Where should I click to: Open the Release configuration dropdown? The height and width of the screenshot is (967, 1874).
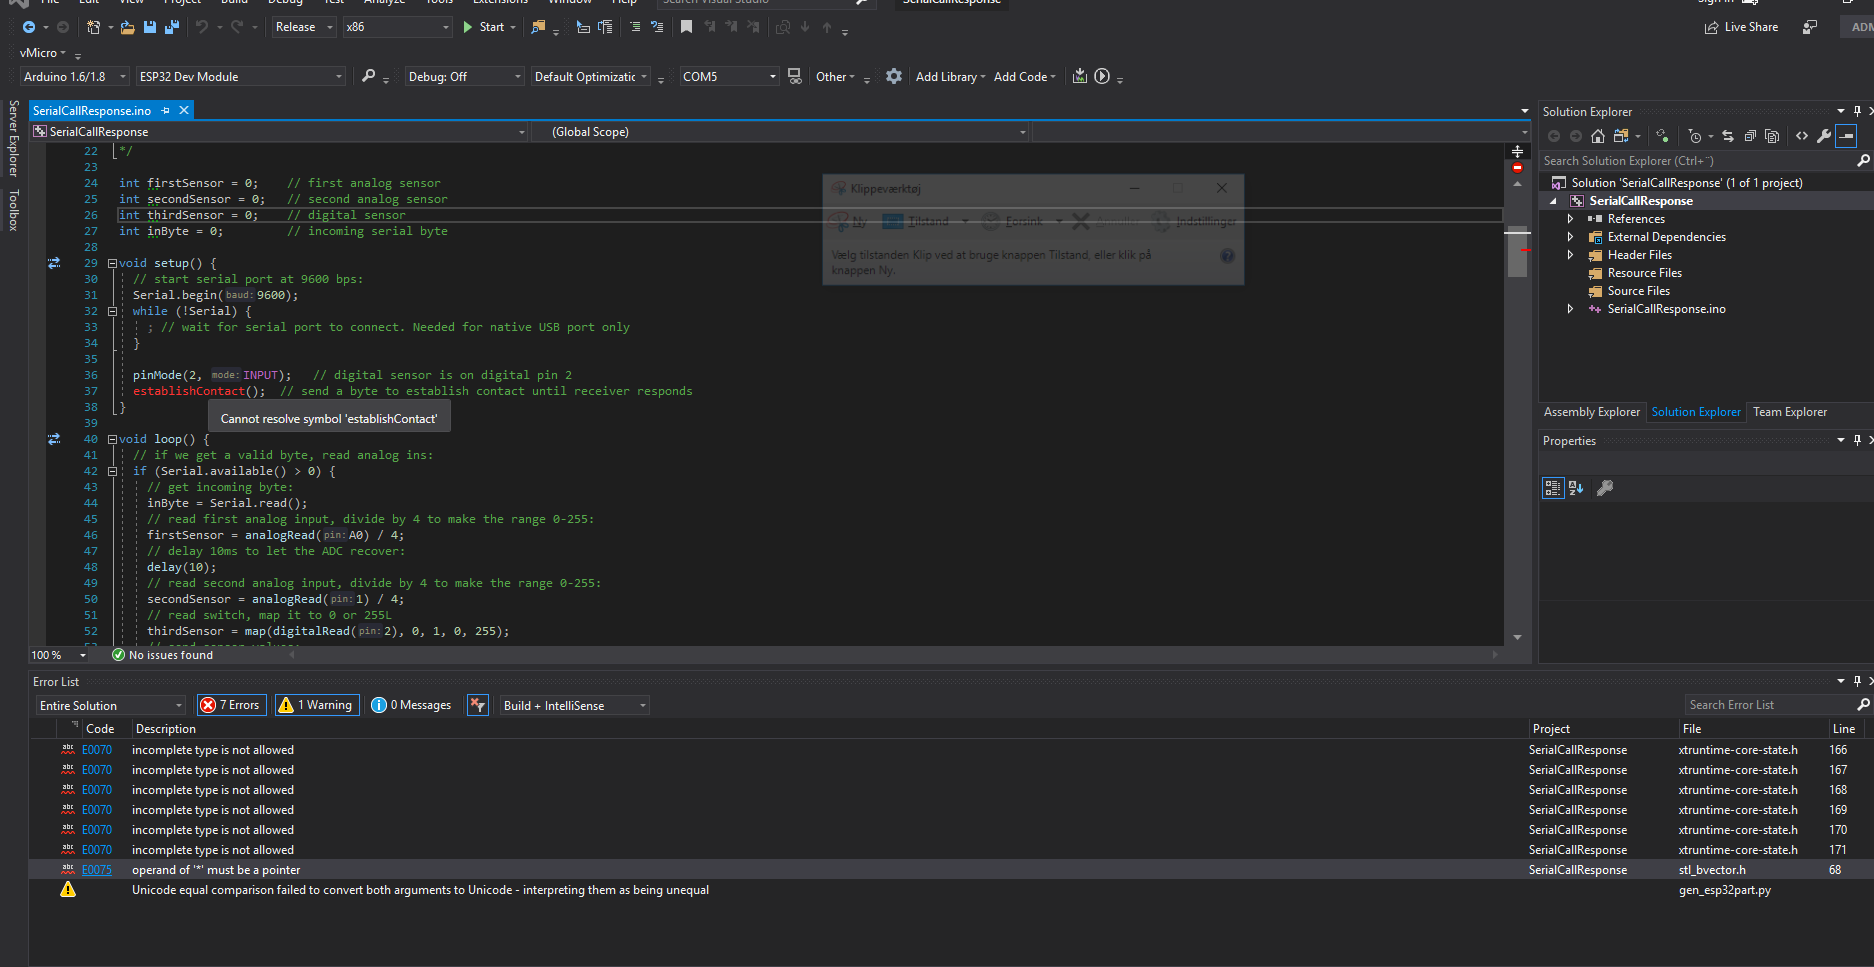click(305, 27)
